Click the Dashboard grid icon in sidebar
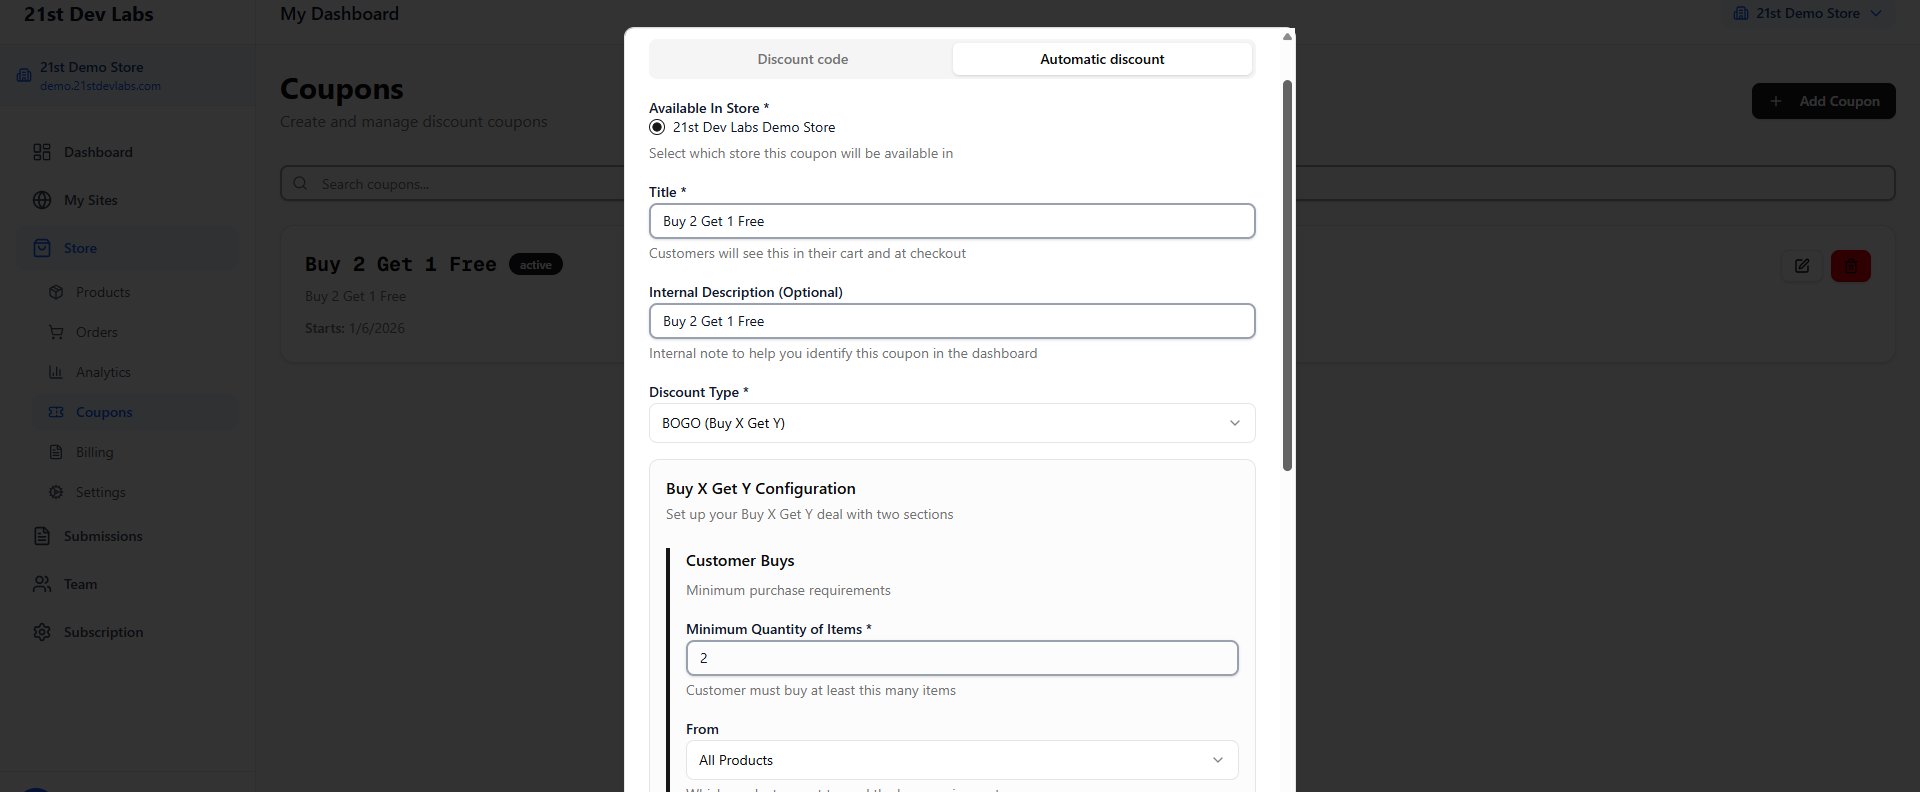Screen dimensions: 1920x792 (42, 152)
